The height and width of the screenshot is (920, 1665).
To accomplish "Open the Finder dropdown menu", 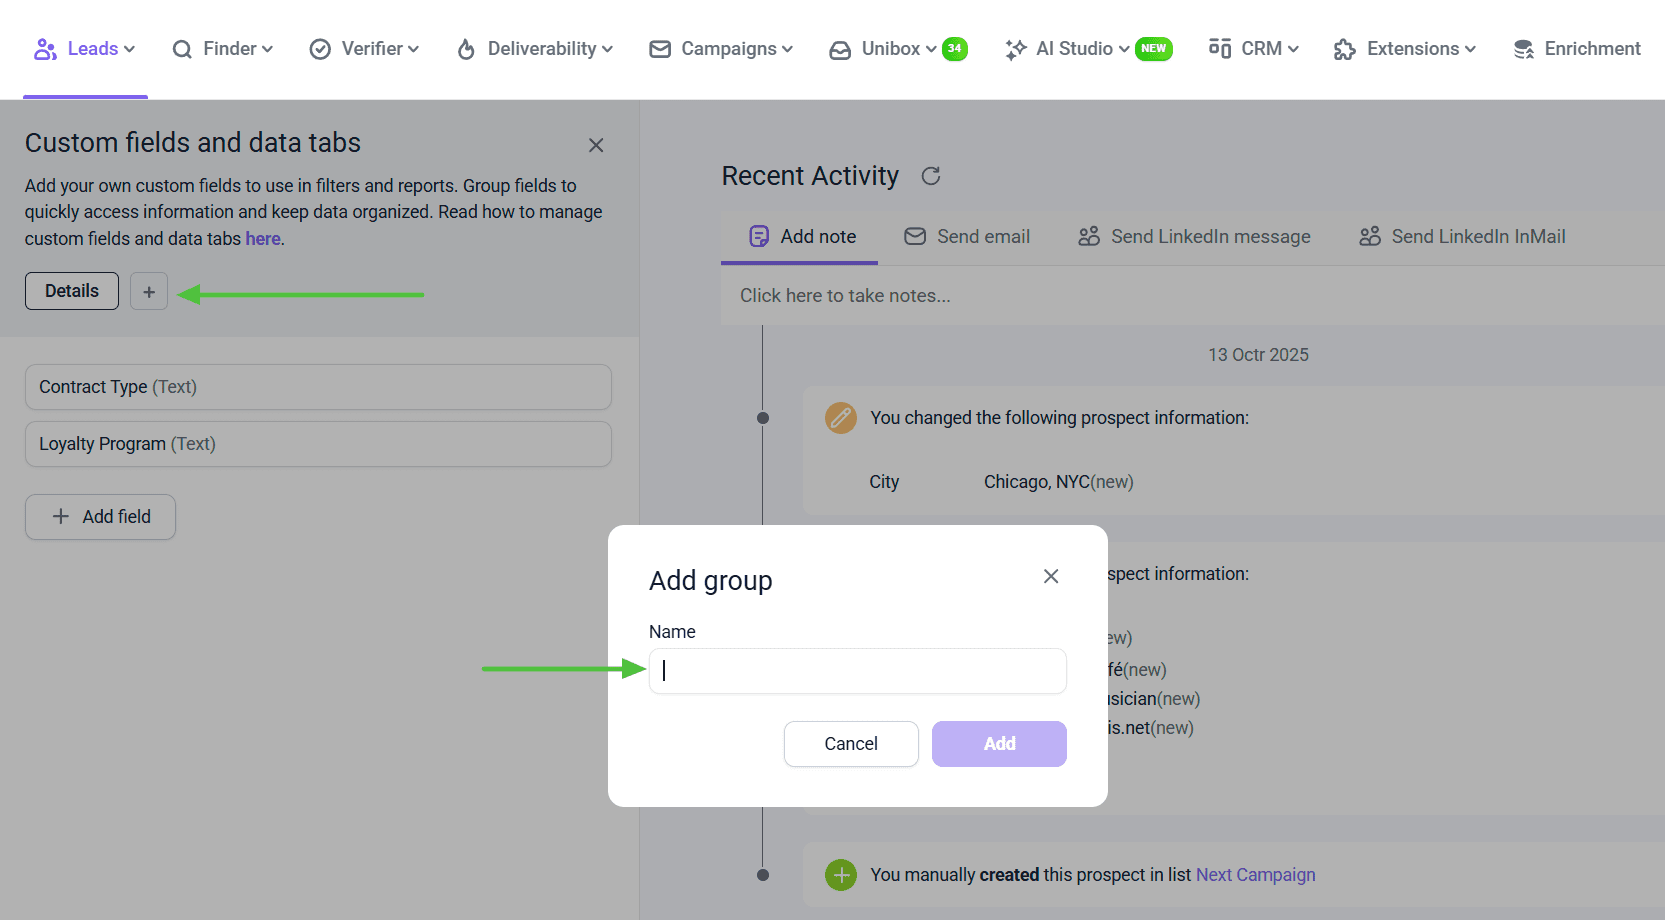I will coord(223,49).
